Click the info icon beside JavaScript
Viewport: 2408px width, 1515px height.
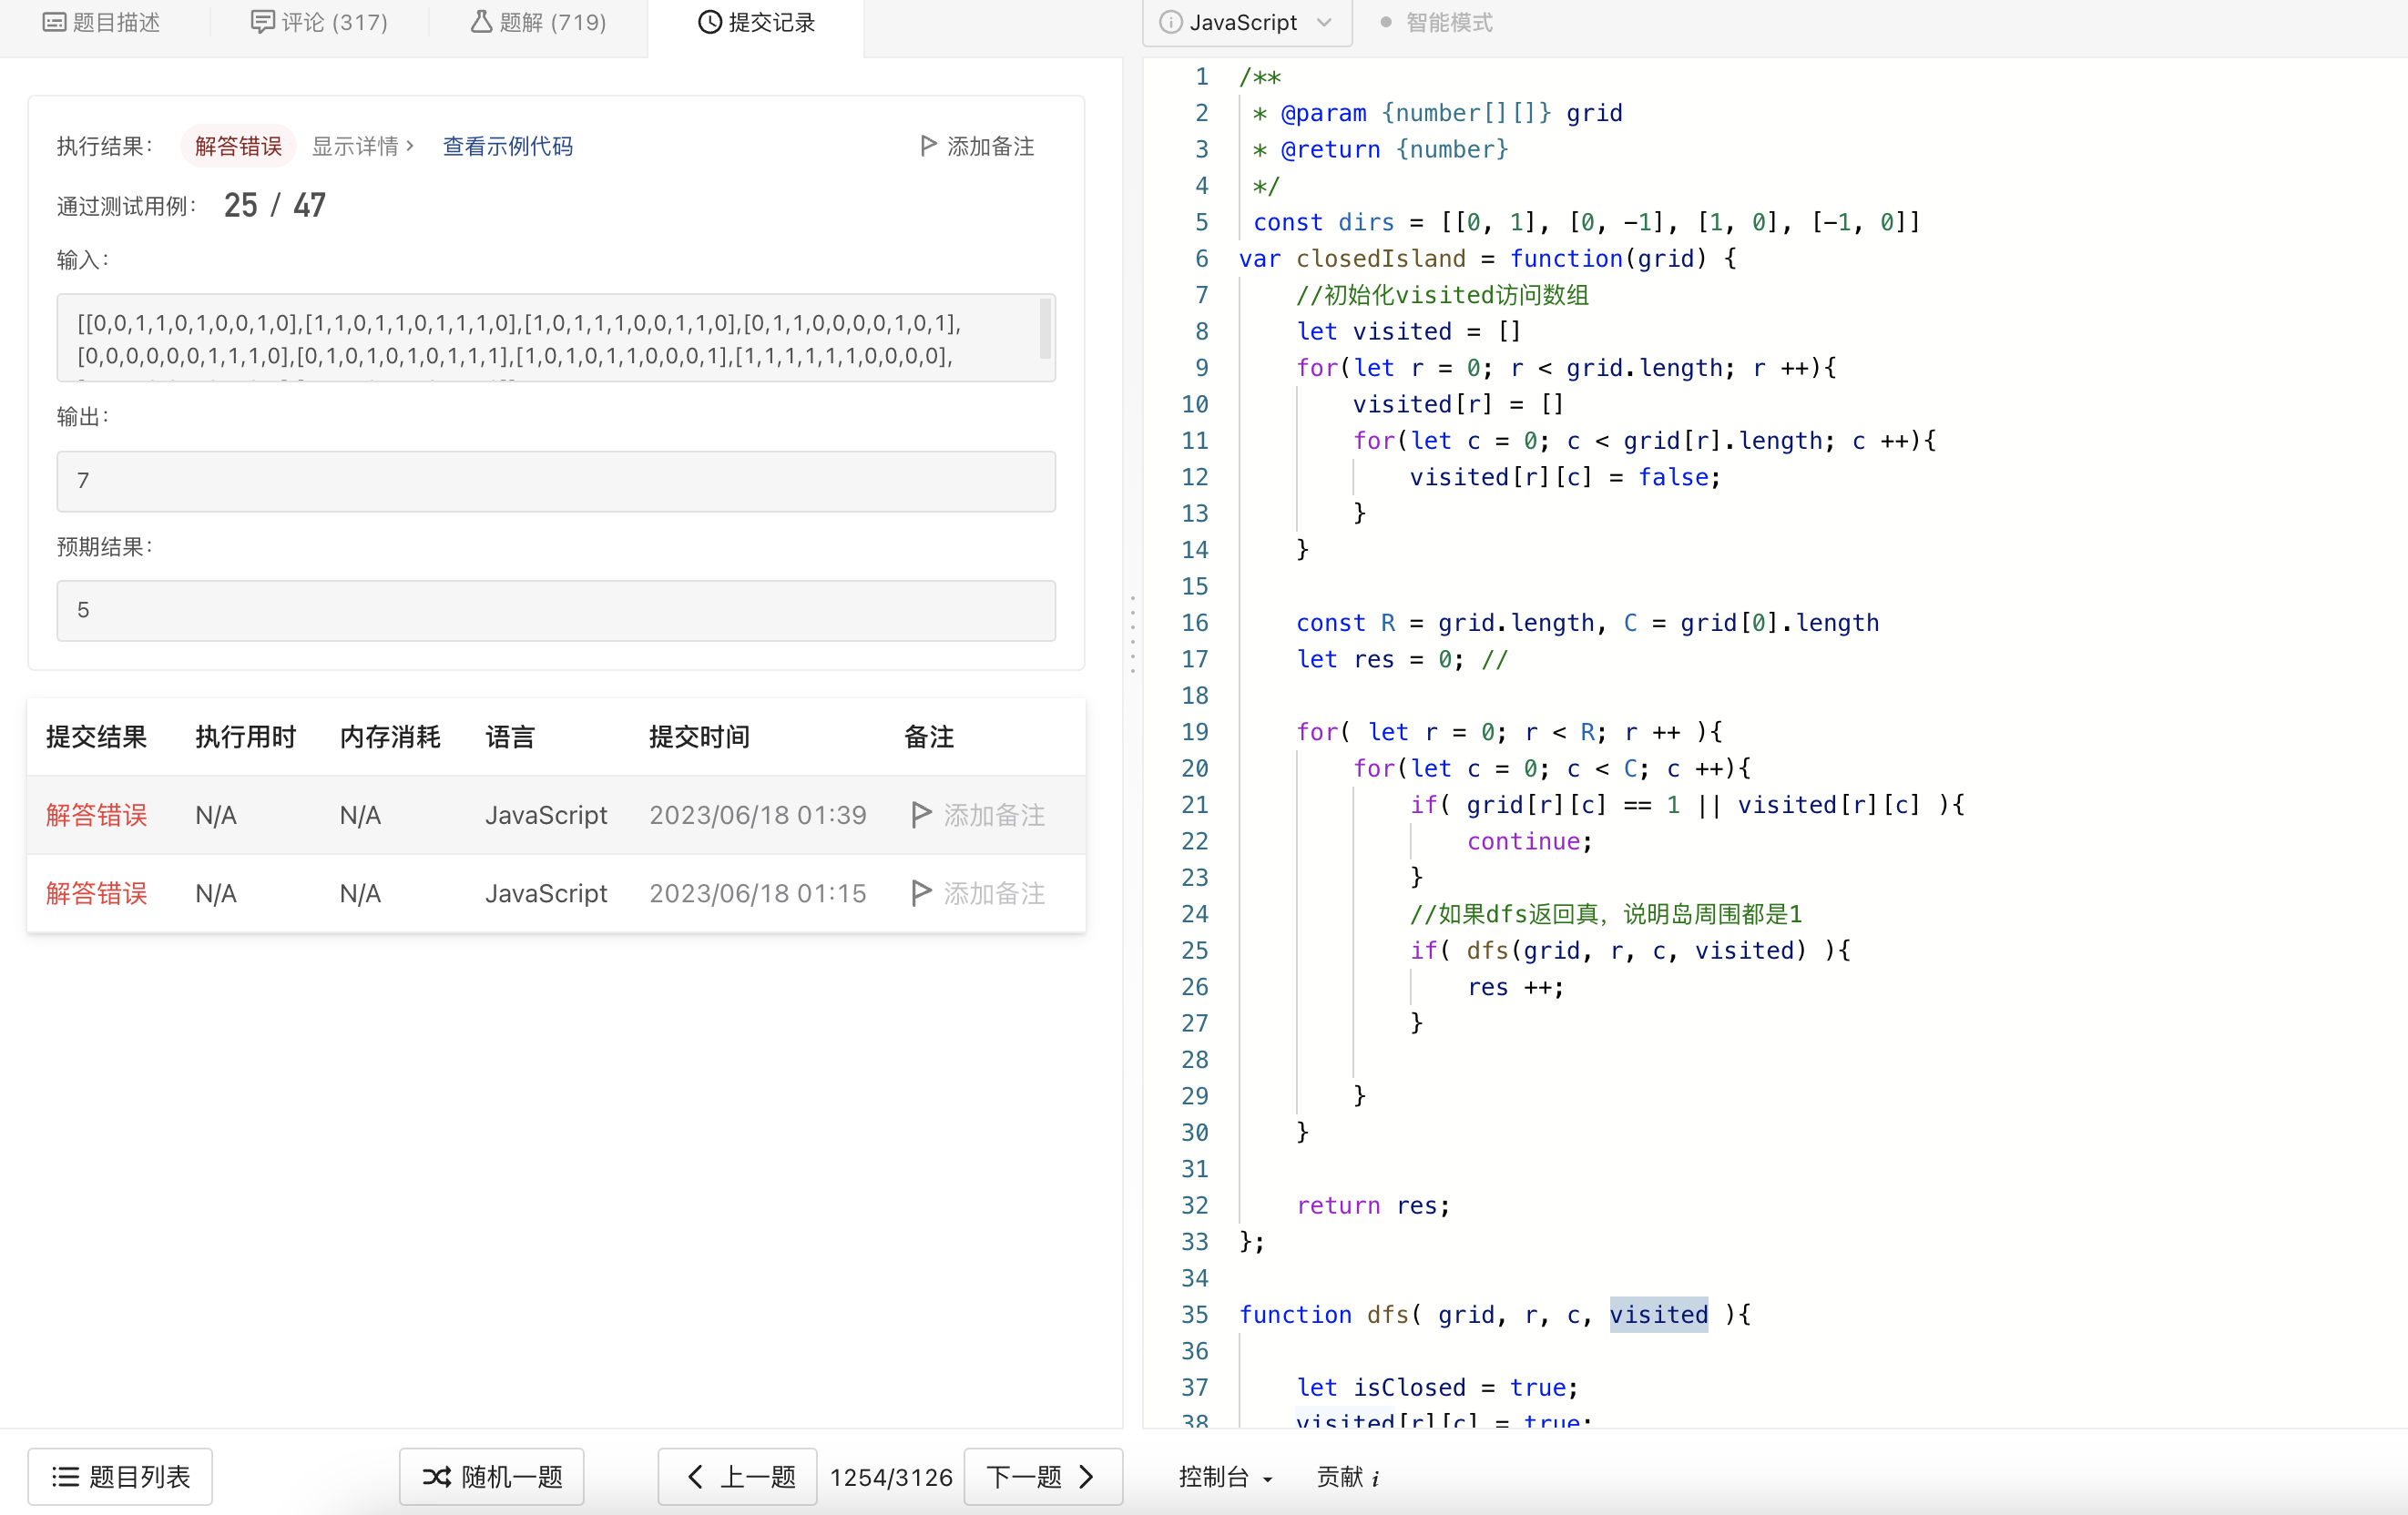pos(1169,22)
